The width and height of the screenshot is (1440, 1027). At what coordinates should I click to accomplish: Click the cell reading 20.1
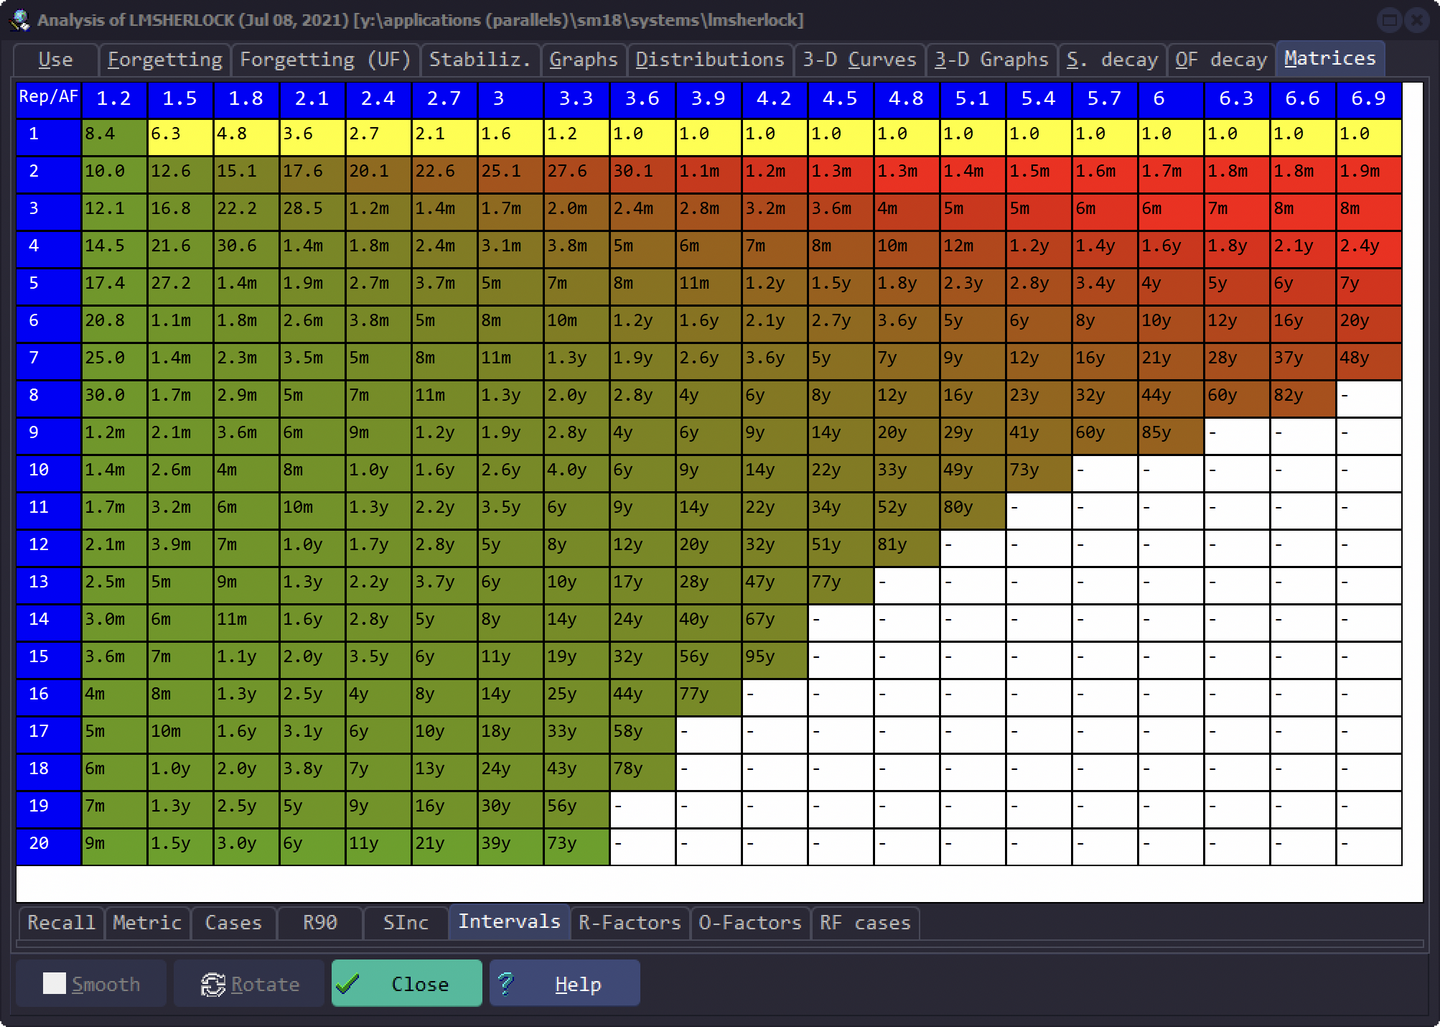pos(378,174)
